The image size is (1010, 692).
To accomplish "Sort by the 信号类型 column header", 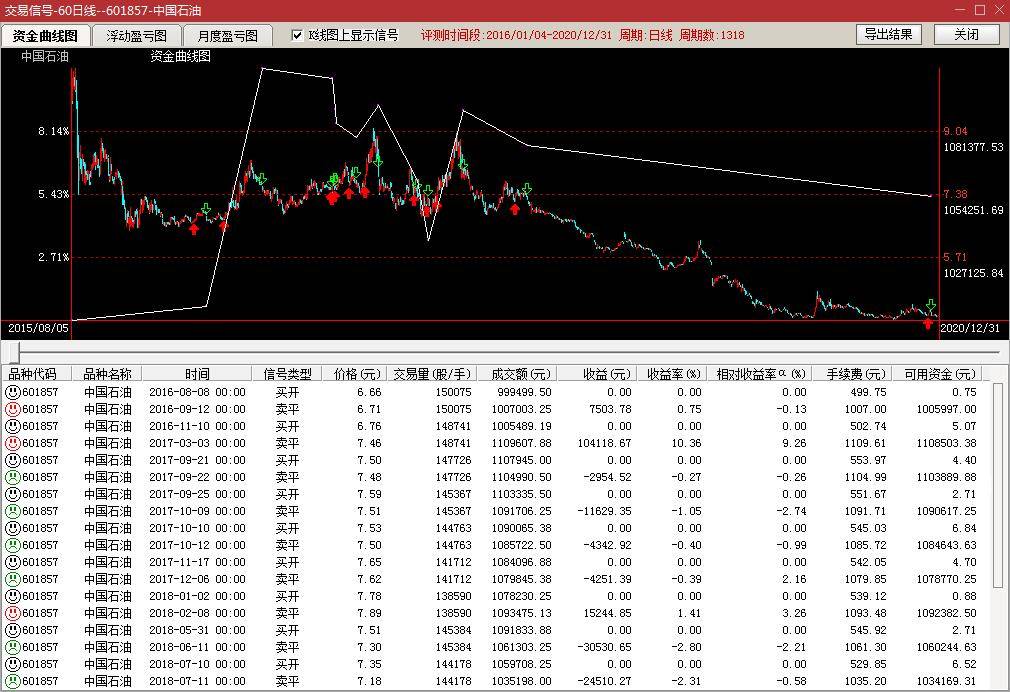I will coord(287,374).
